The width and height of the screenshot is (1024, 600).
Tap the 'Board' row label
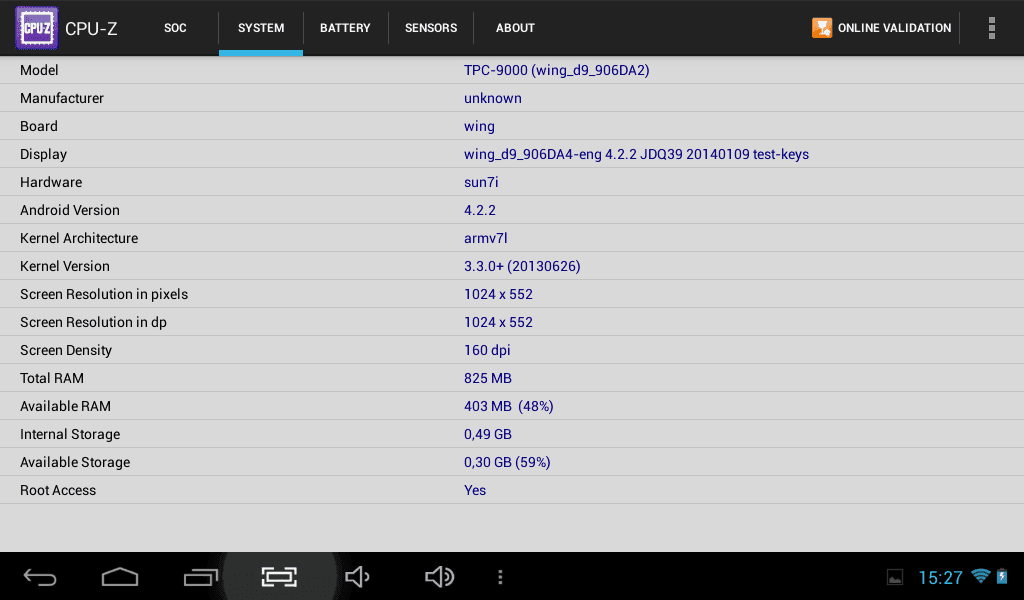[39, 127]
